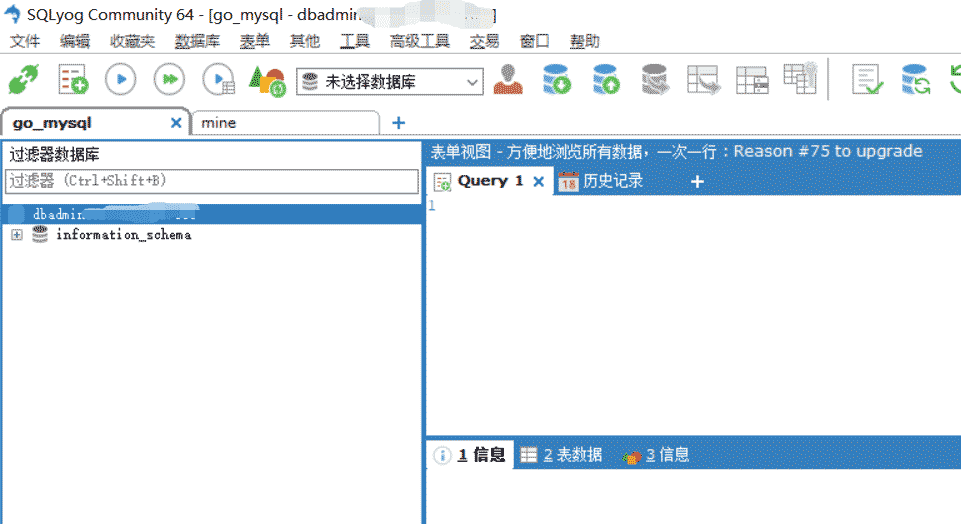Image resolution: width=961 pixels, height=524 pixels.
Task: Open a new query editor icon
Action: 73,80
